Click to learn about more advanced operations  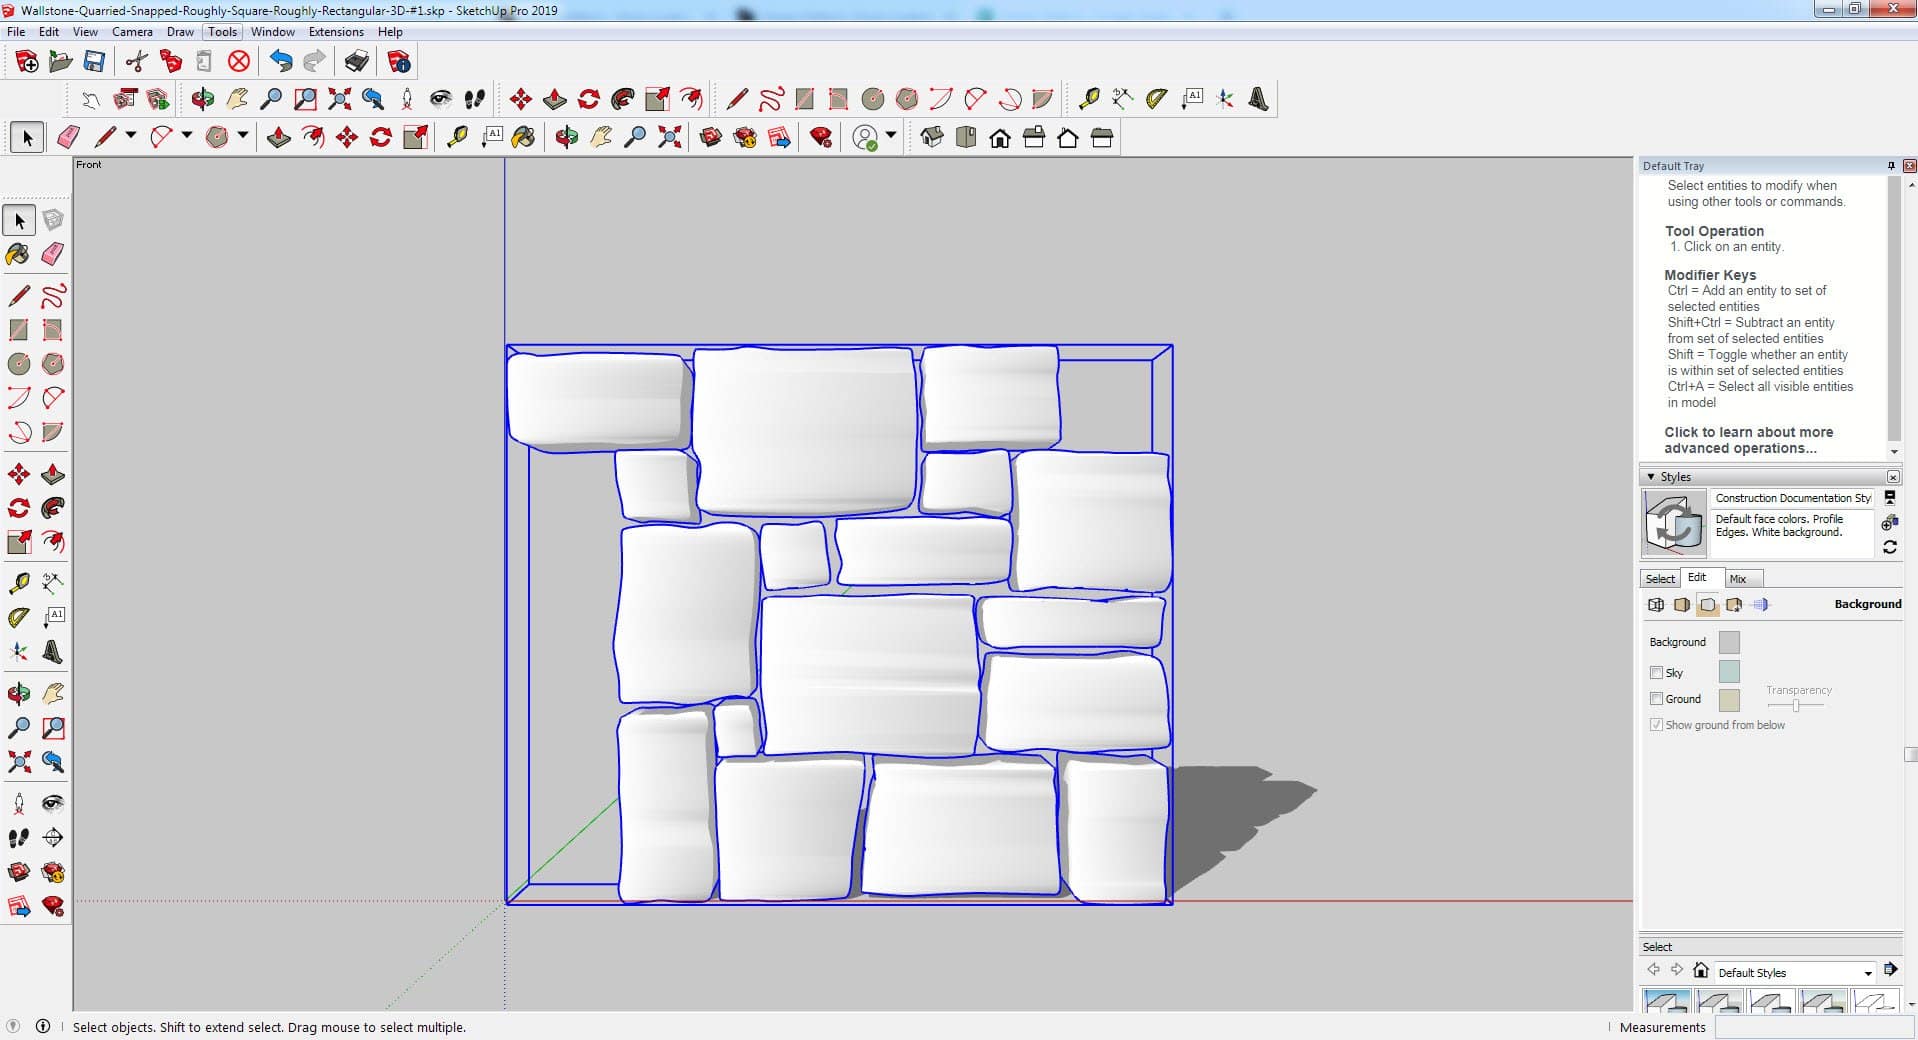(1748, 440)
